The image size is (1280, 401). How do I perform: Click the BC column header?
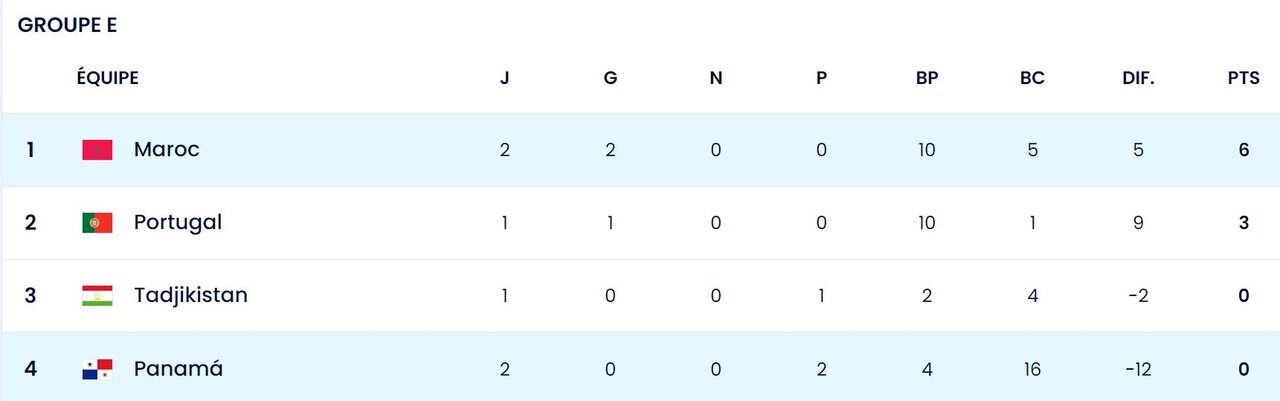pyautogui.click(x=1032, y=78)
